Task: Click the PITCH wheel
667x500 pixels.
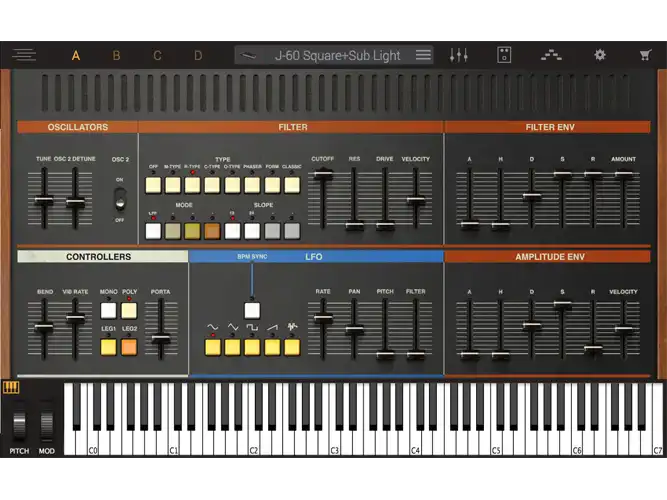Action: pos(19,423)
